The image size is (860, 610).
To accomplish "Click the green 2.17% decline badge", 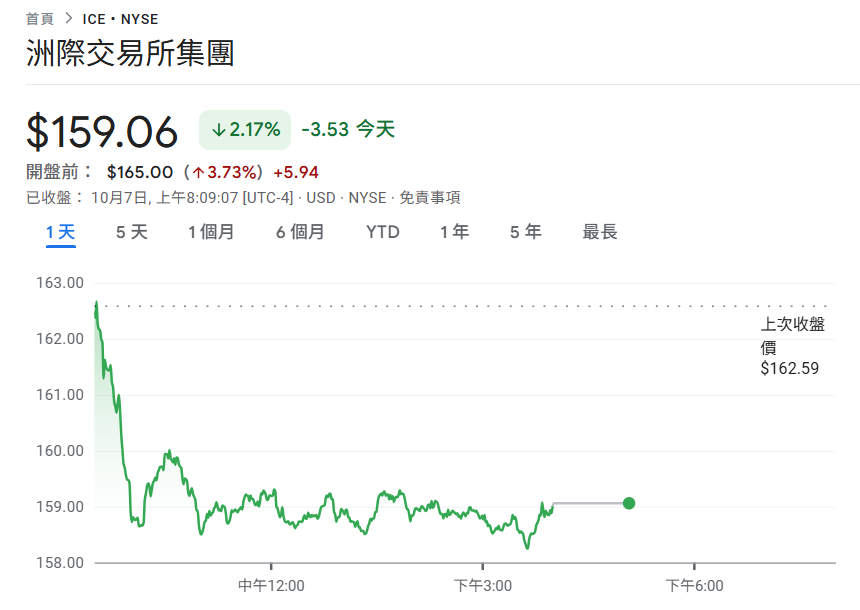I will tap(244, 129).
